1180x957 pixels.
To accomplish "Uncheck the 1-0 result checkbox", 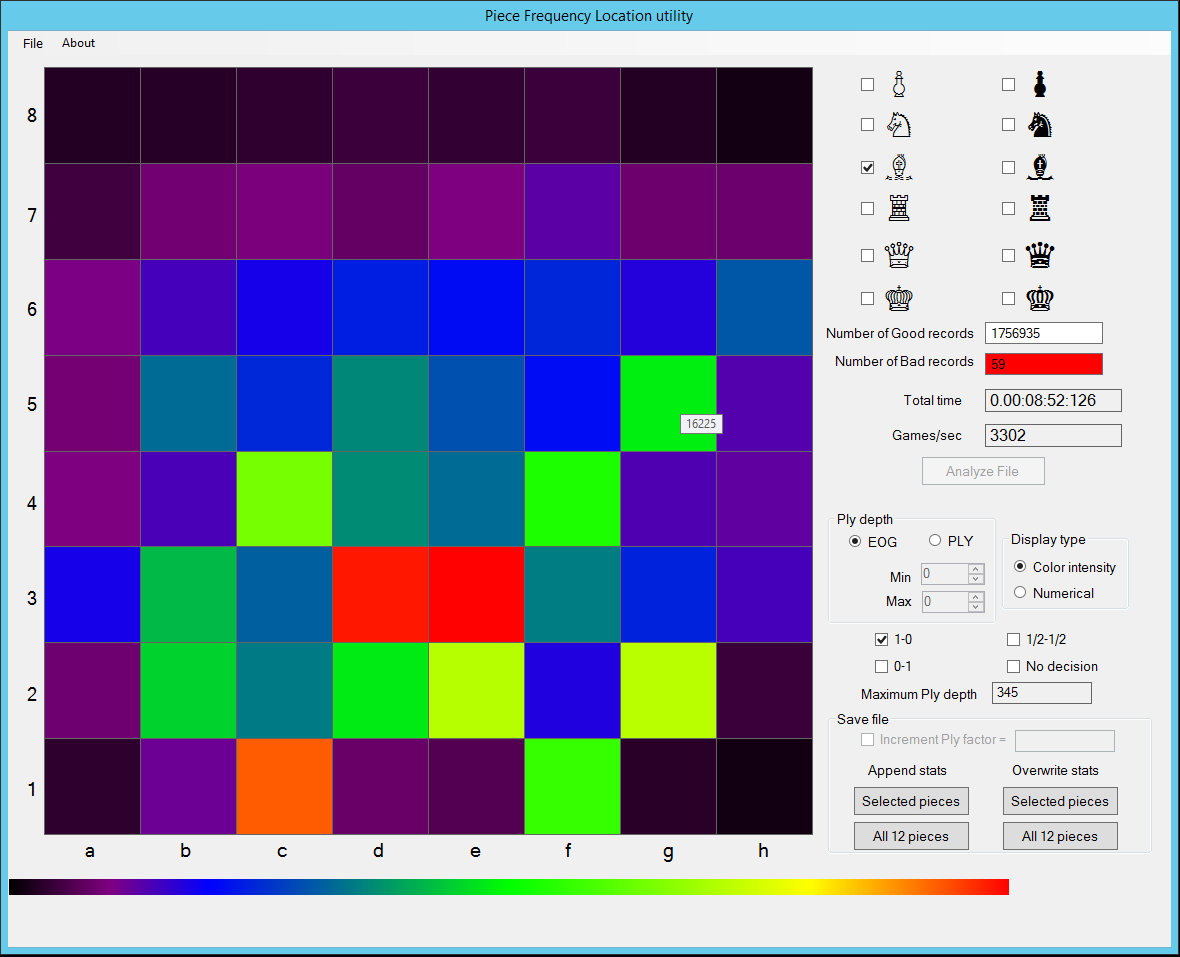I will pos(881,640).
